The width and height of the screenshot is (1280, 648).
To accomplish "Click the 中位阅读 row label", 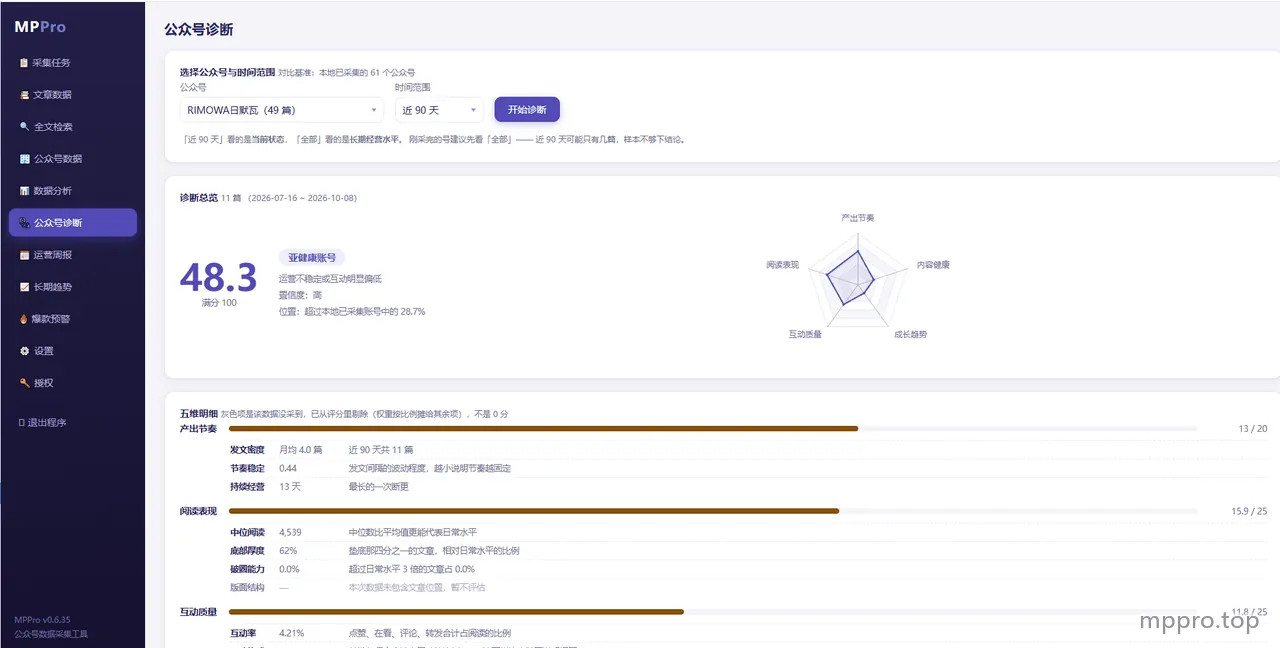I will (x=247, y=533).
